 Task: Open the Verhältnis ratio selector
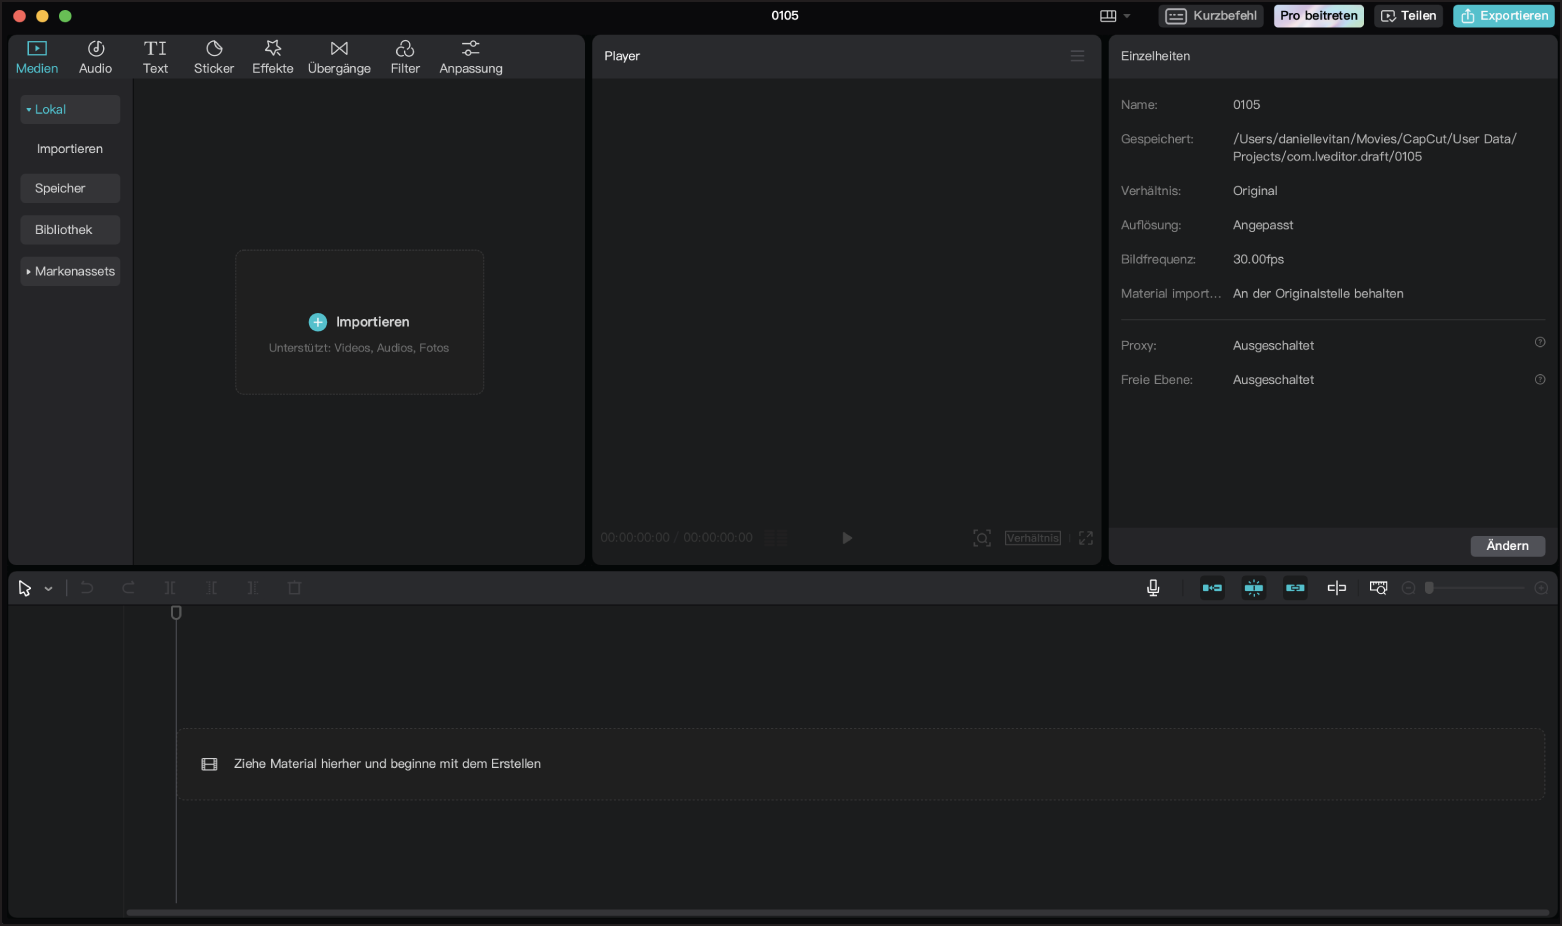click(1033, 538)
